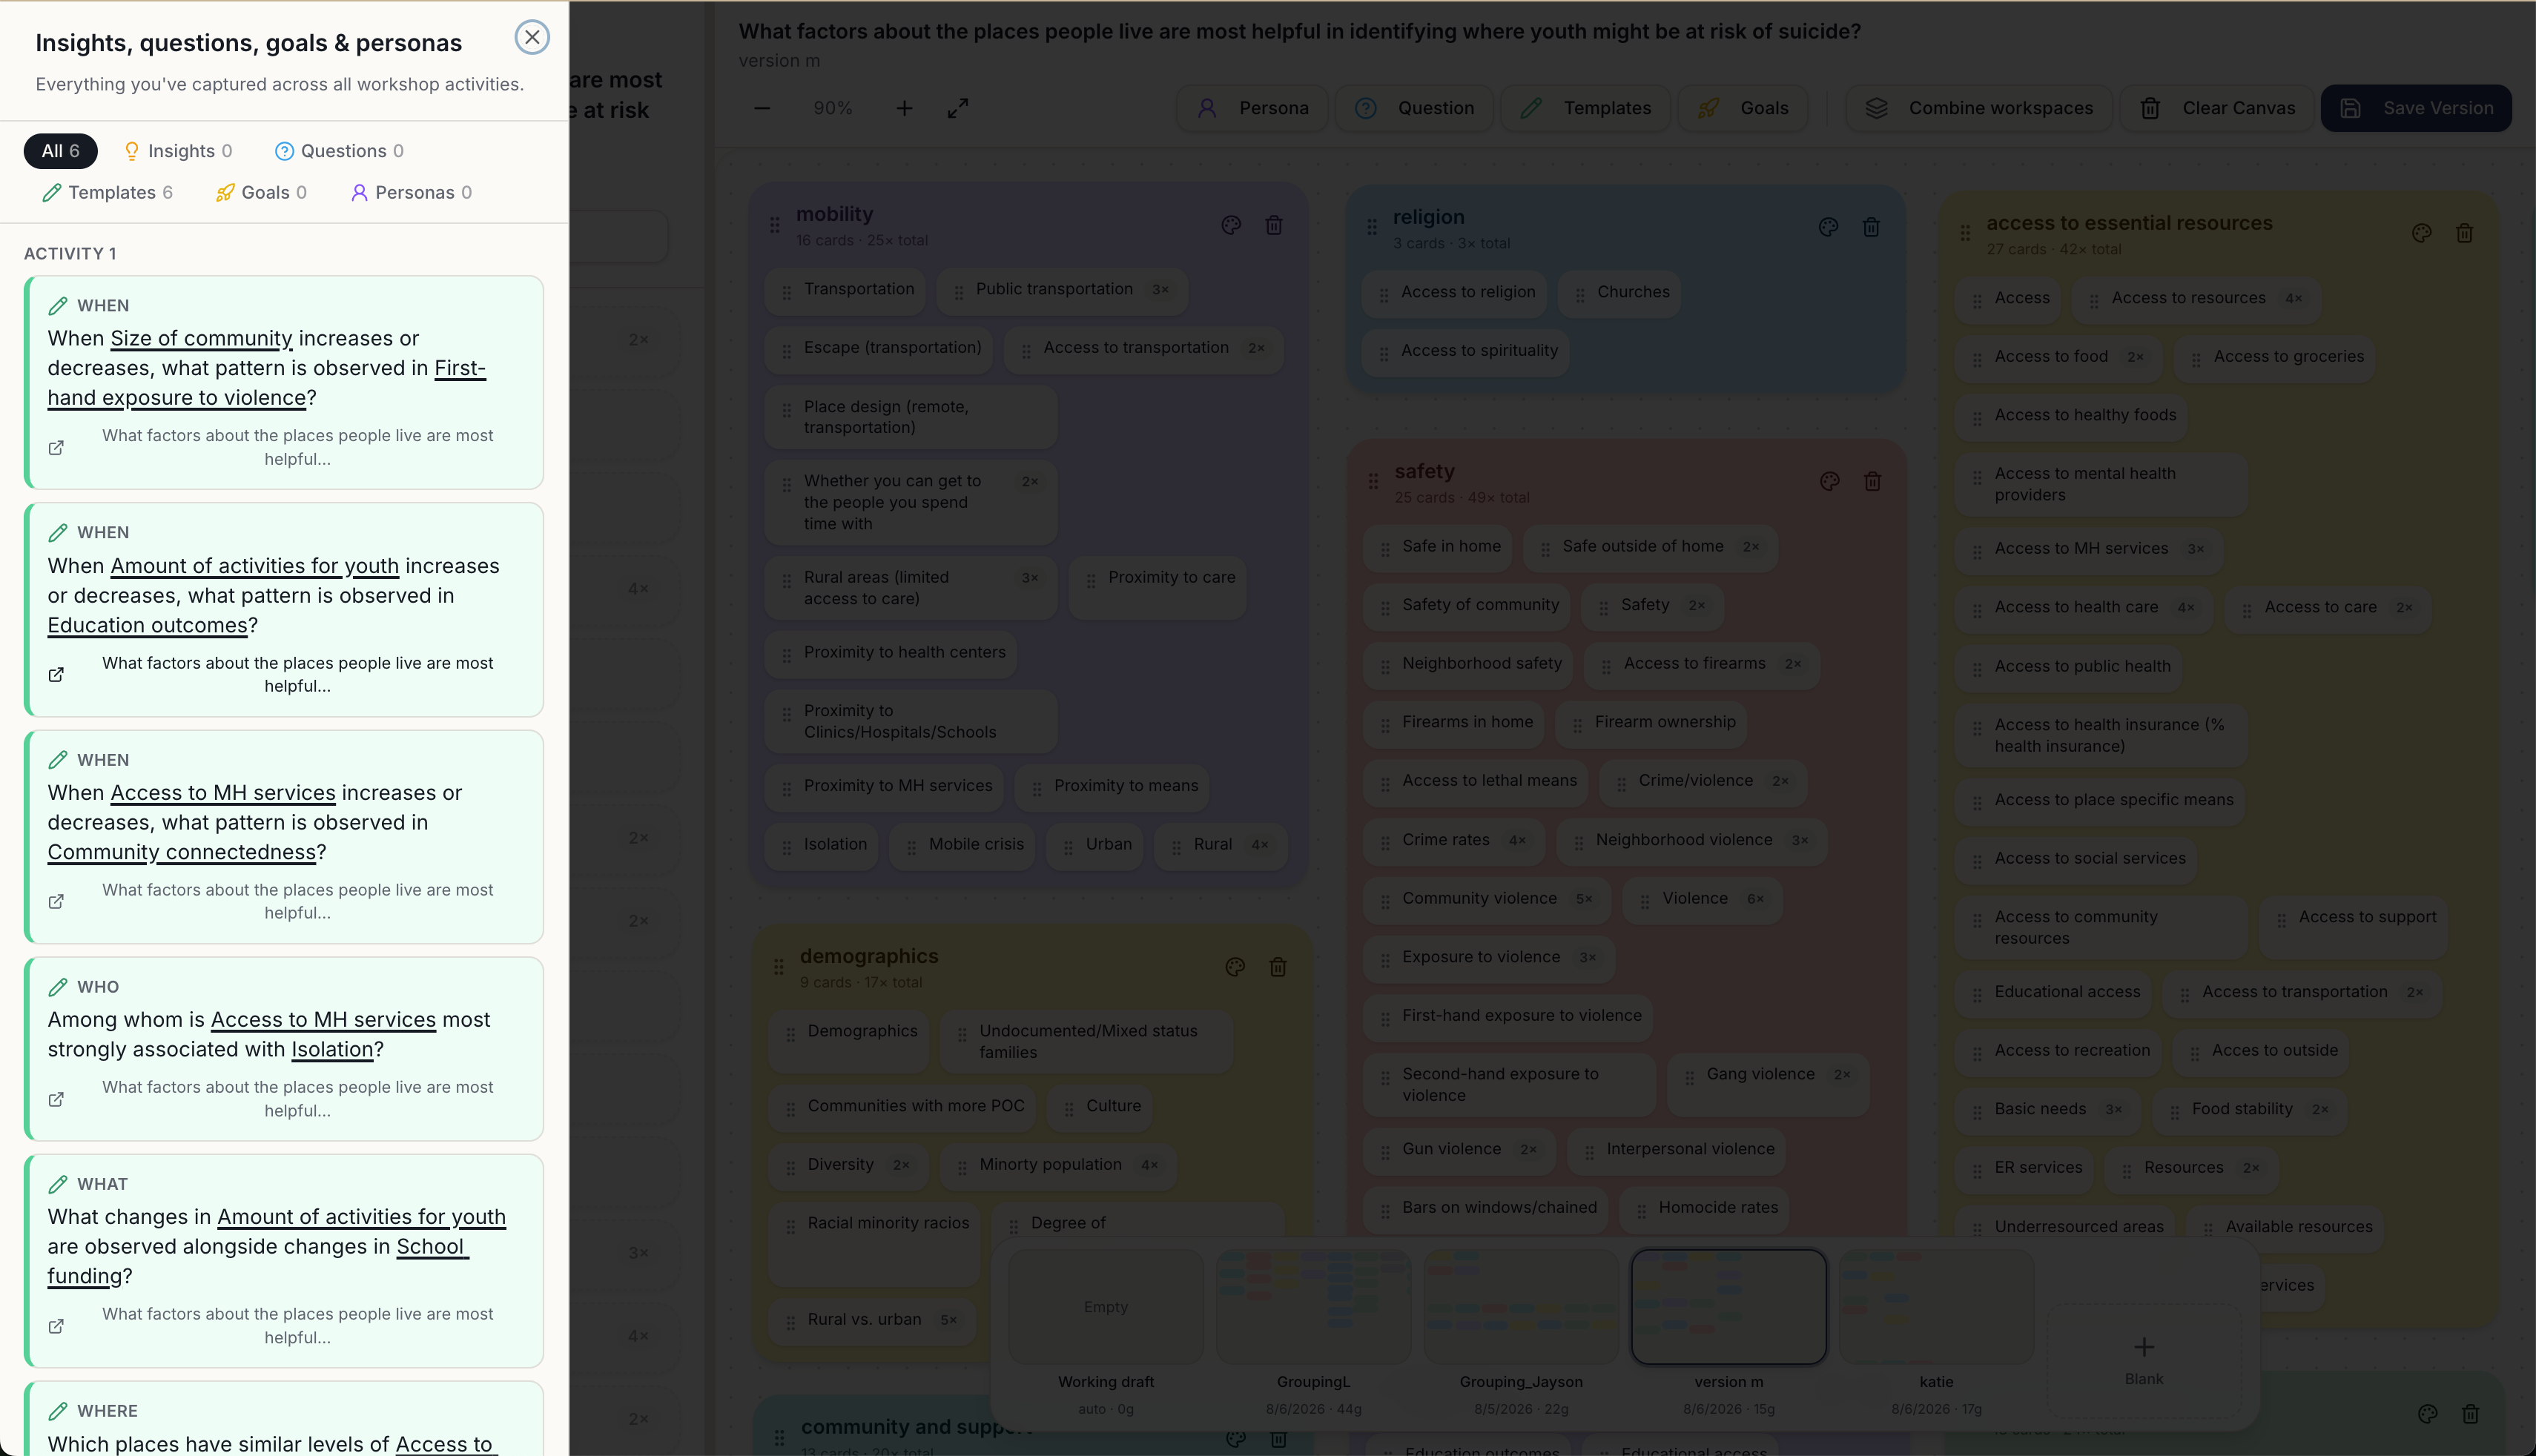
Task: Open external link on the Education outcomes card
Action: click(57, 675)
